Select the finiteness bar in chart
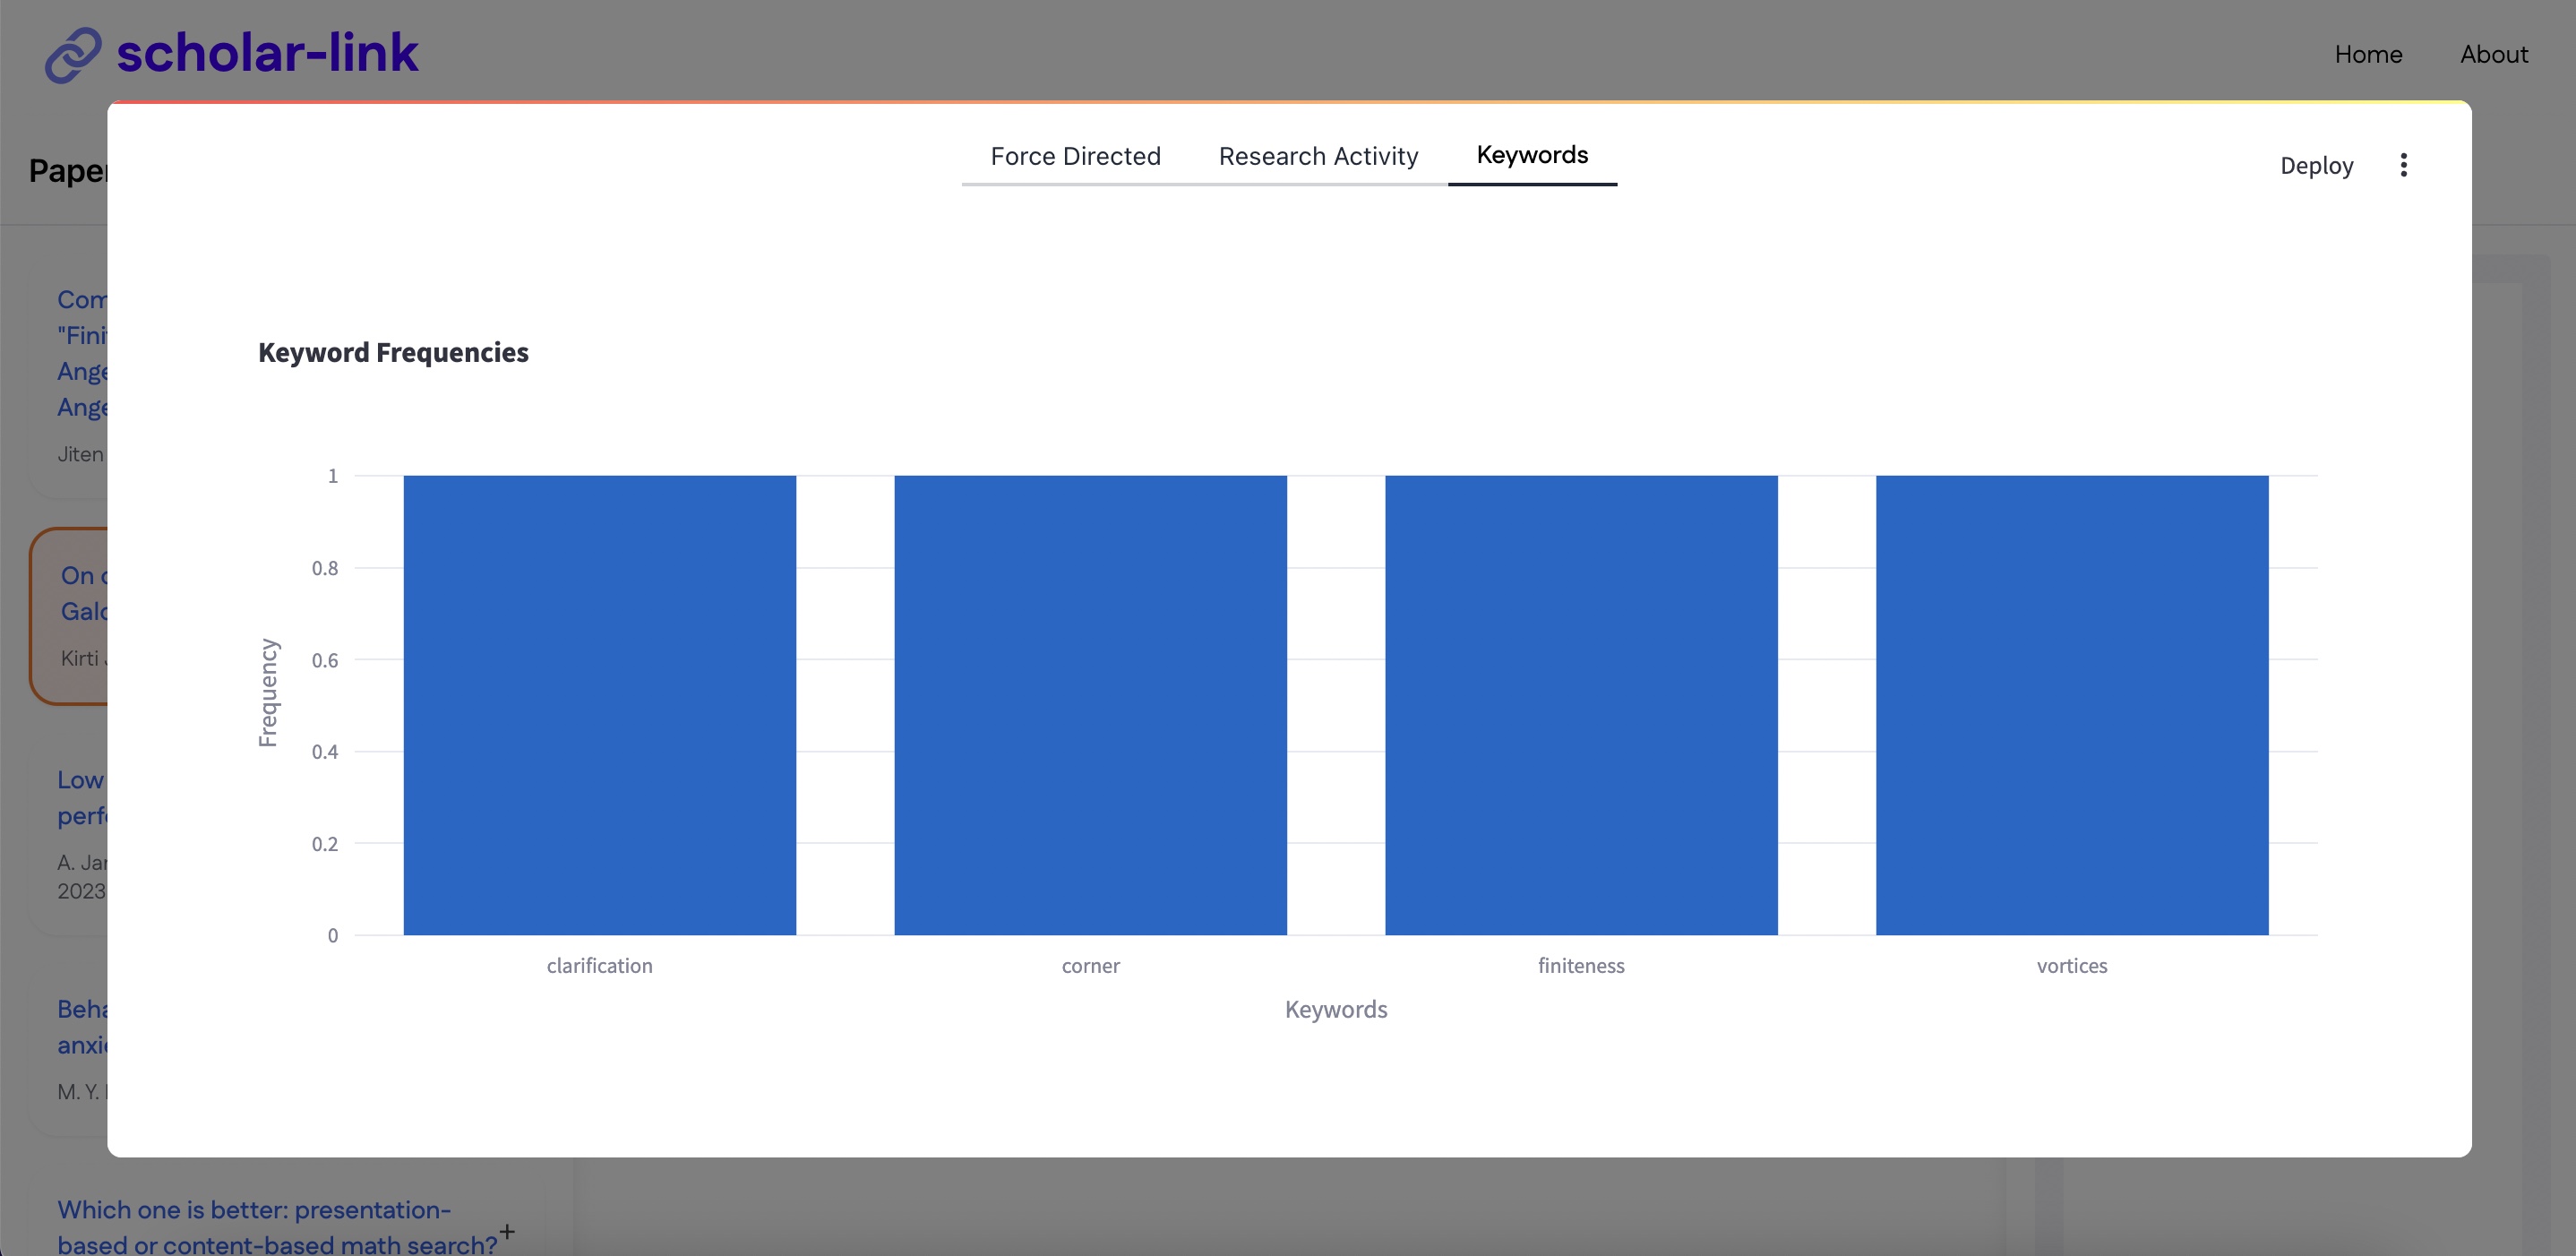 click(x=1580, y=705)
